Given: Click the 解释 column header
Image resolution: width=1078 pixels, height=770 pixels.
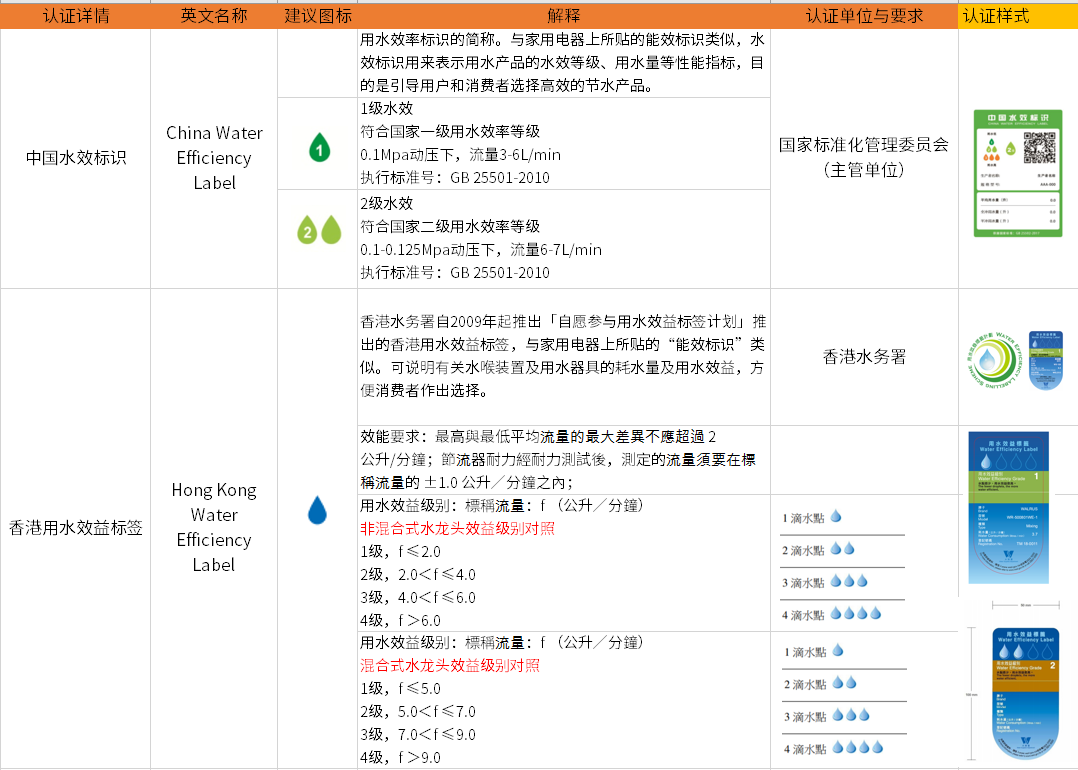Looking at the screenshot, I should 564,15.
